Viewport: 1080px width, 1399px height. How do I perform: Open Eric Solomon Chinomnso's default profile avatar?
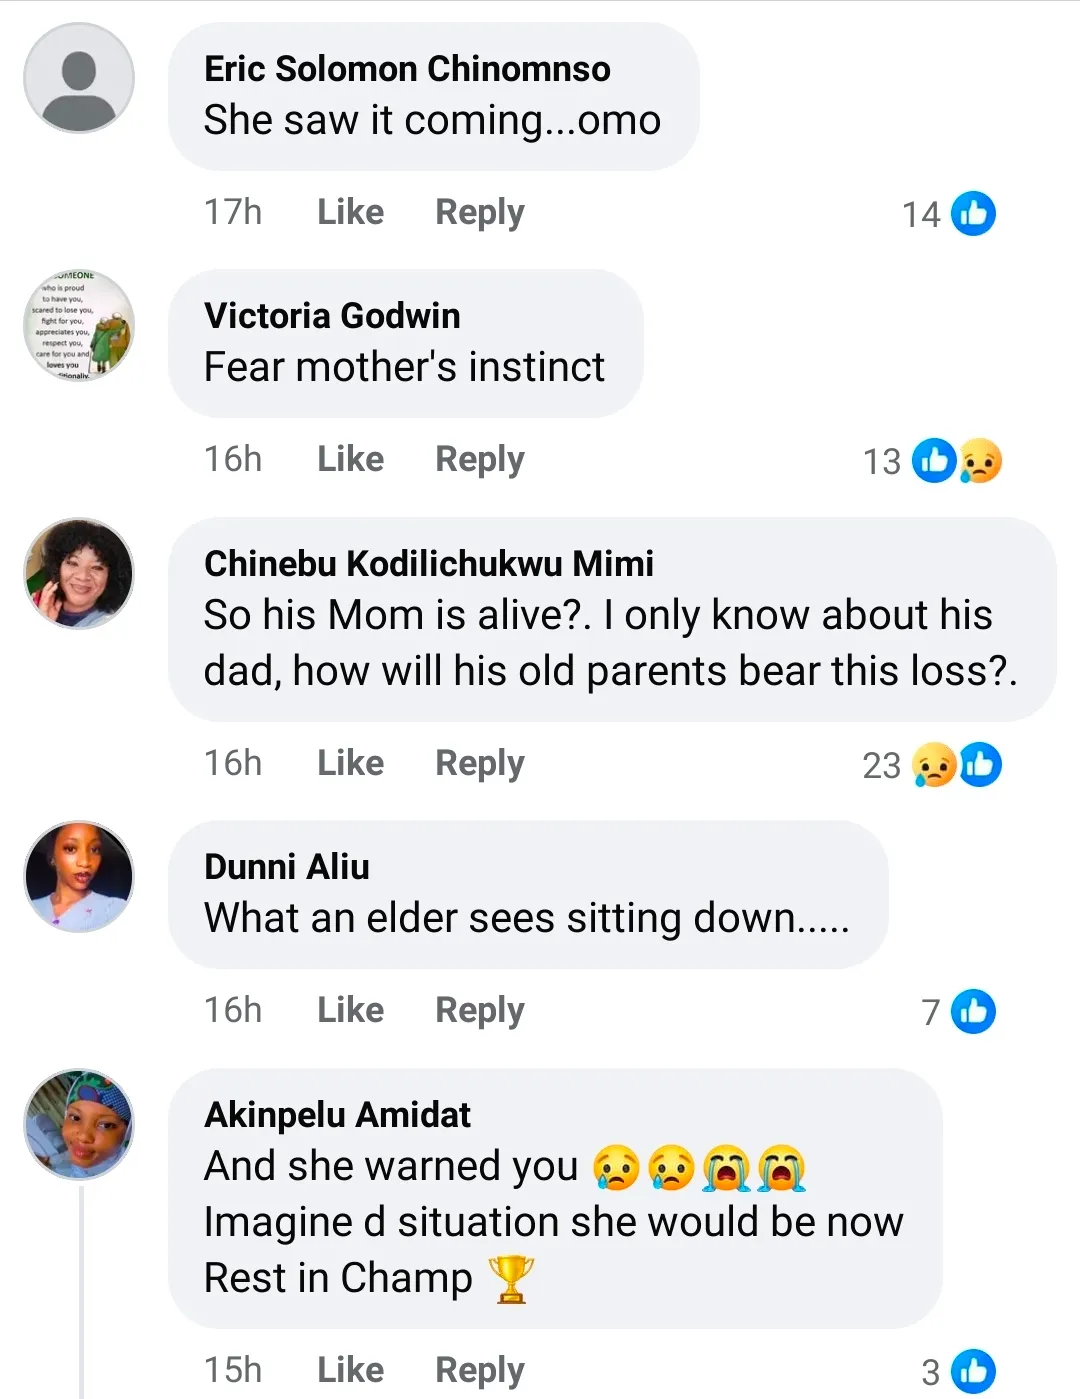(x=79, y=78)
